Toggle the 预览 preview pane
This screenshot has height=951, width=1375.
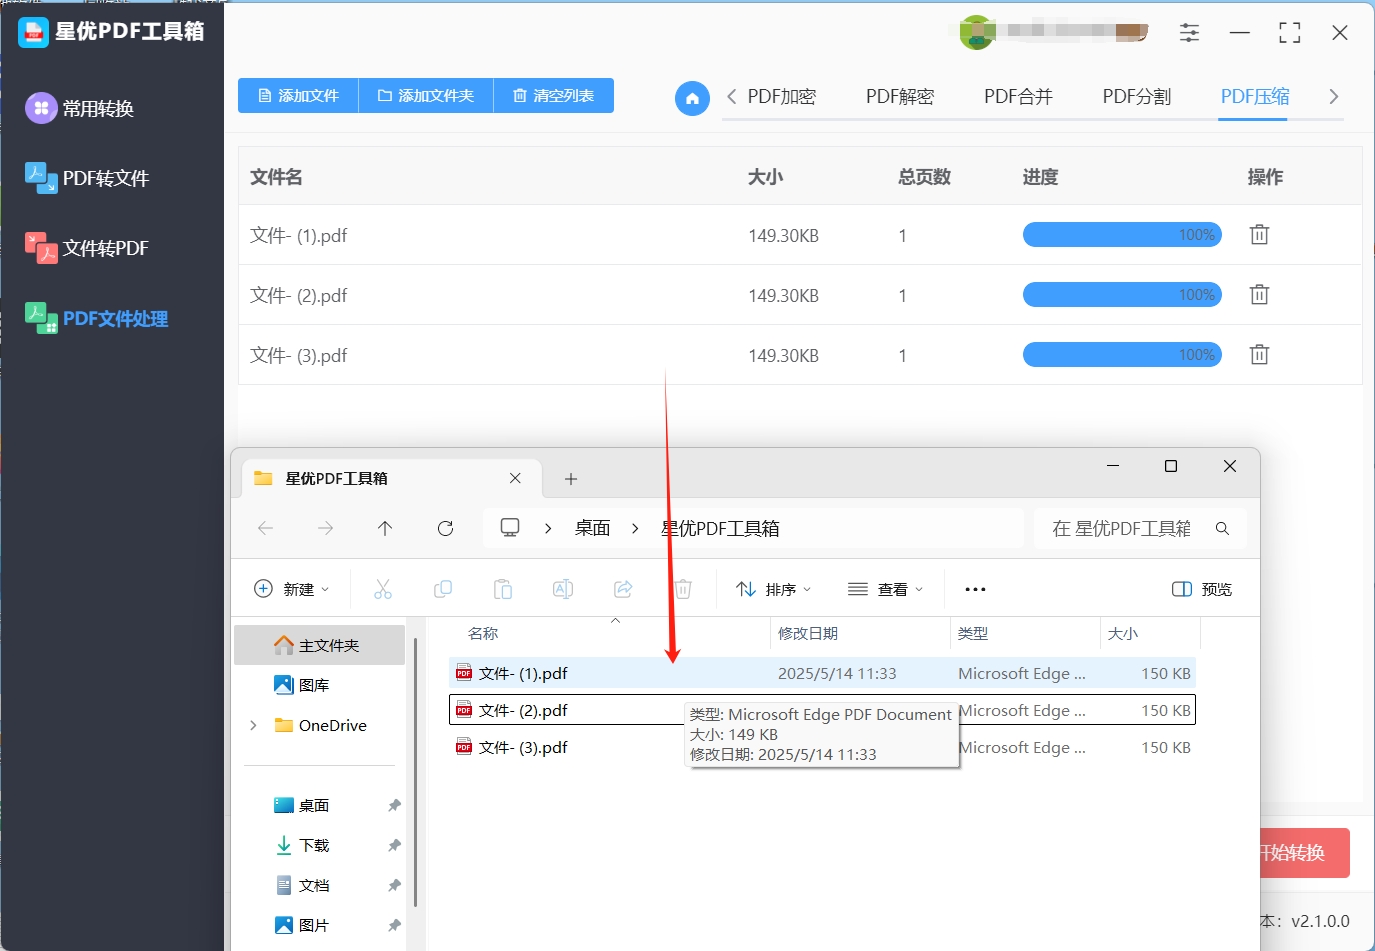[x=1202, y=589]
